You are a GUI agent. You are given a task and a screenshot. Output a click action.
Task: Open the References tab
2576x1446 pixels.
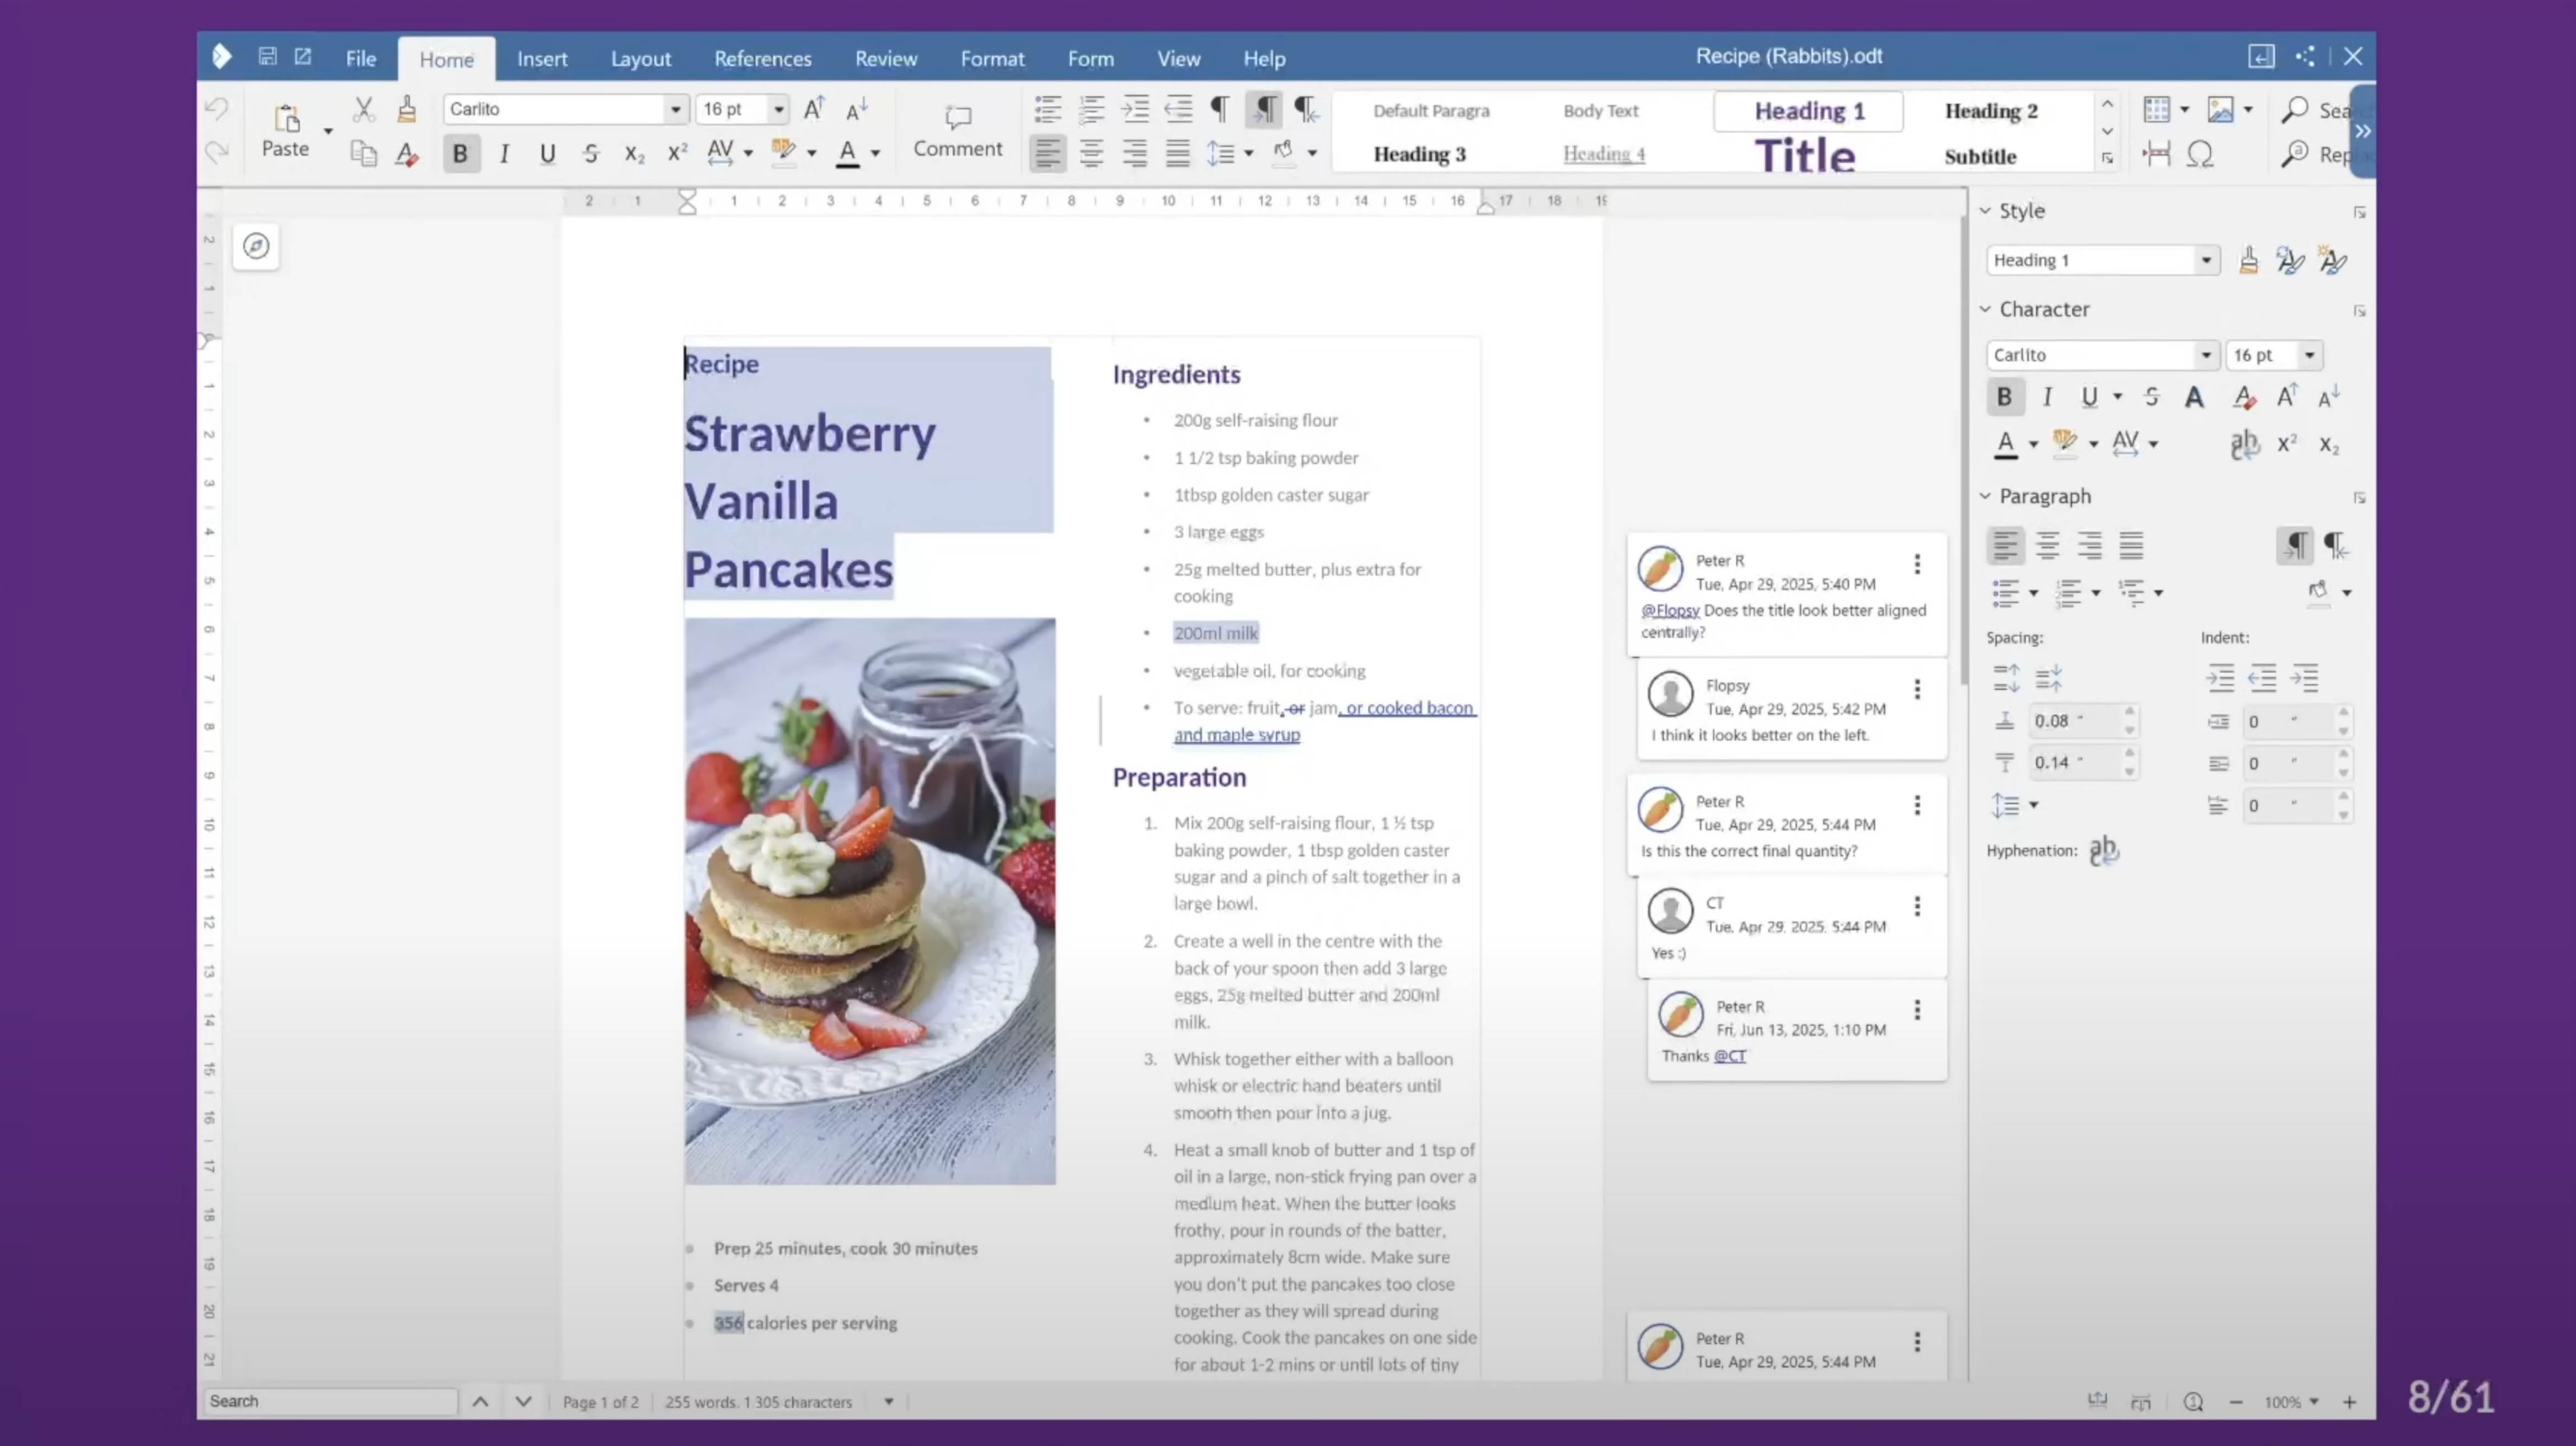click(762, 59)
